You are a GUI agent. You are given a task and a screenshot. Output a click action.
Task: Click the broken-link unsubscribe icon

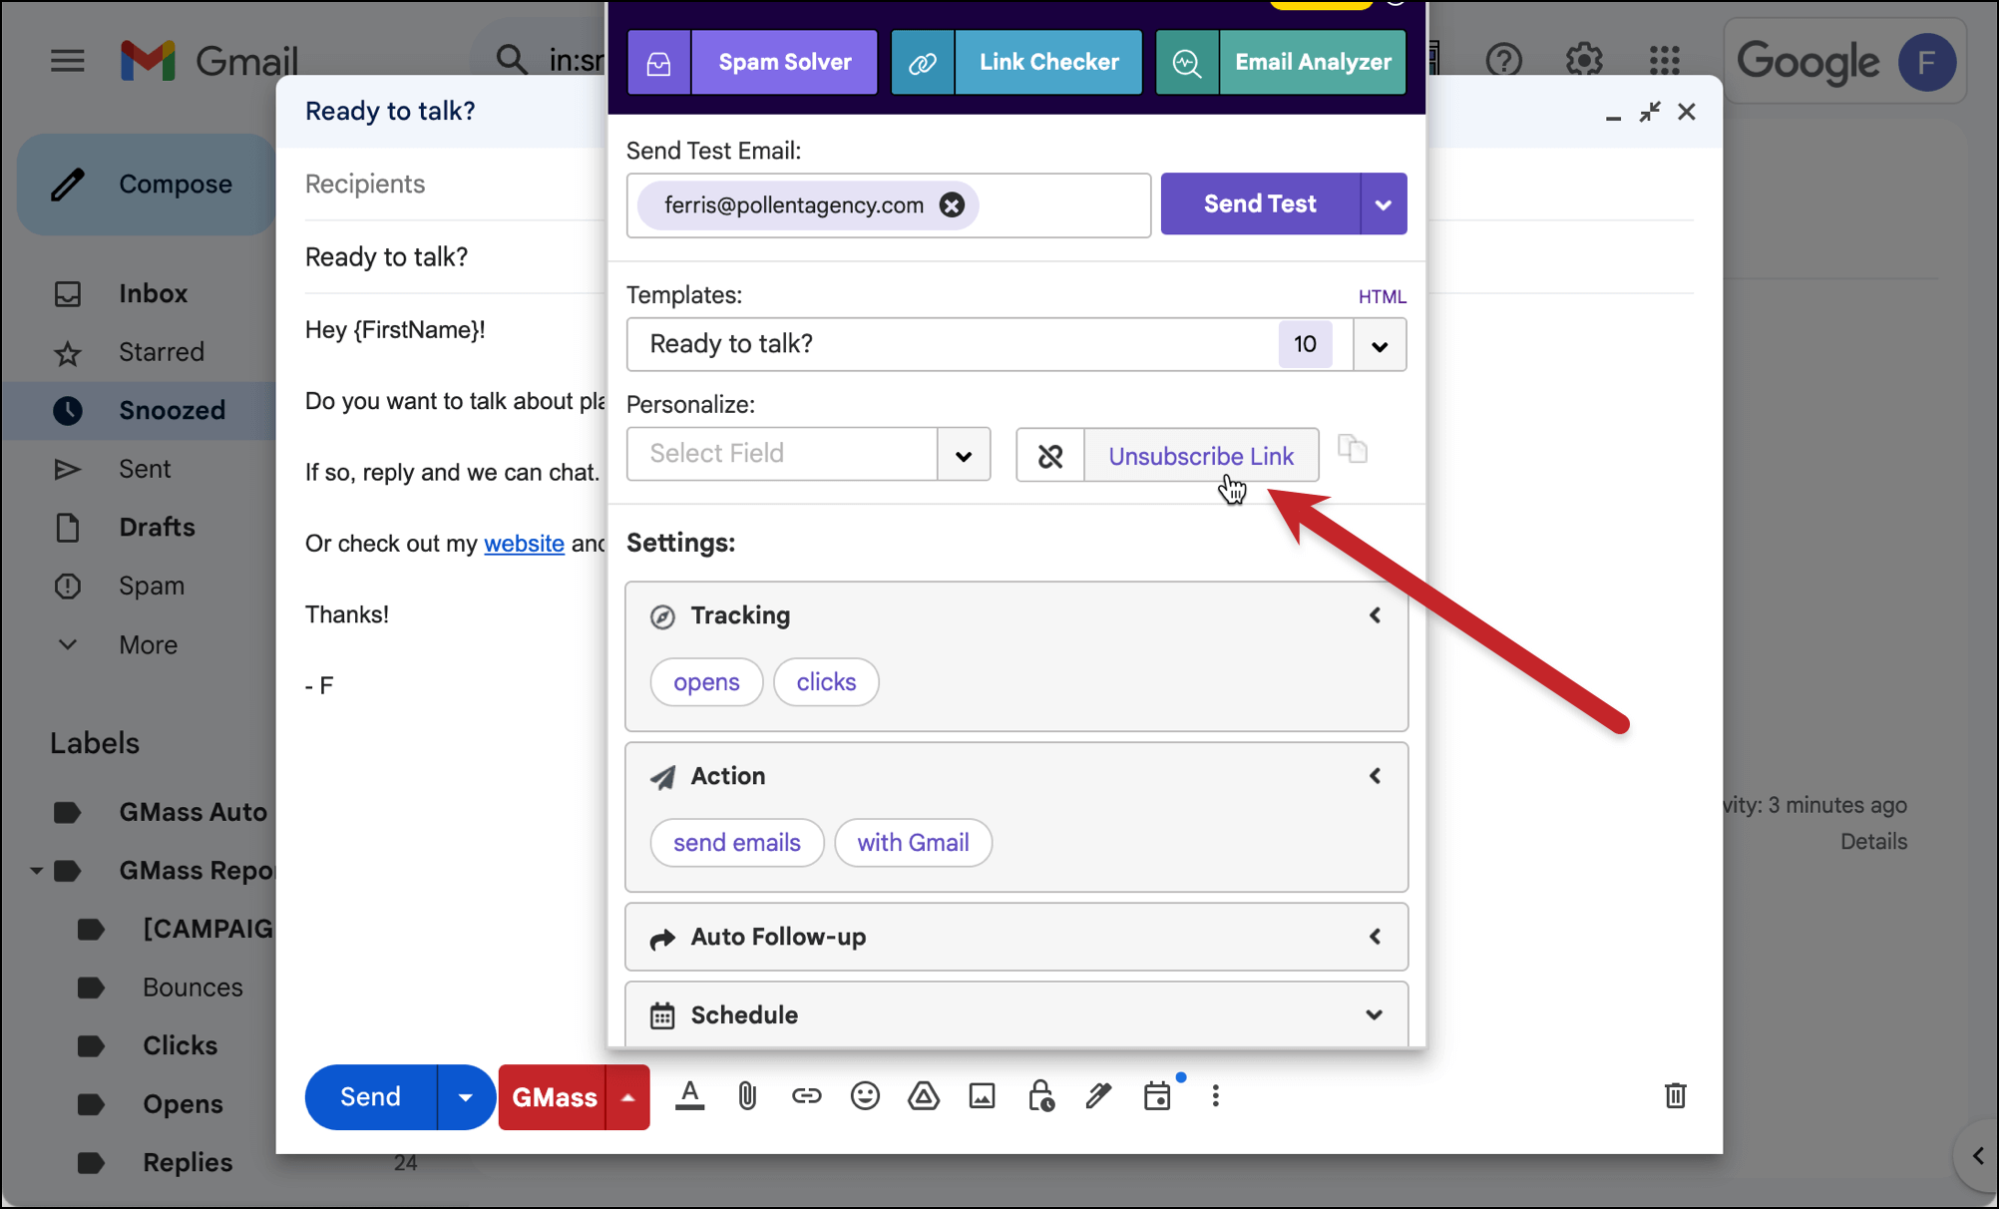pos(1050,456)
